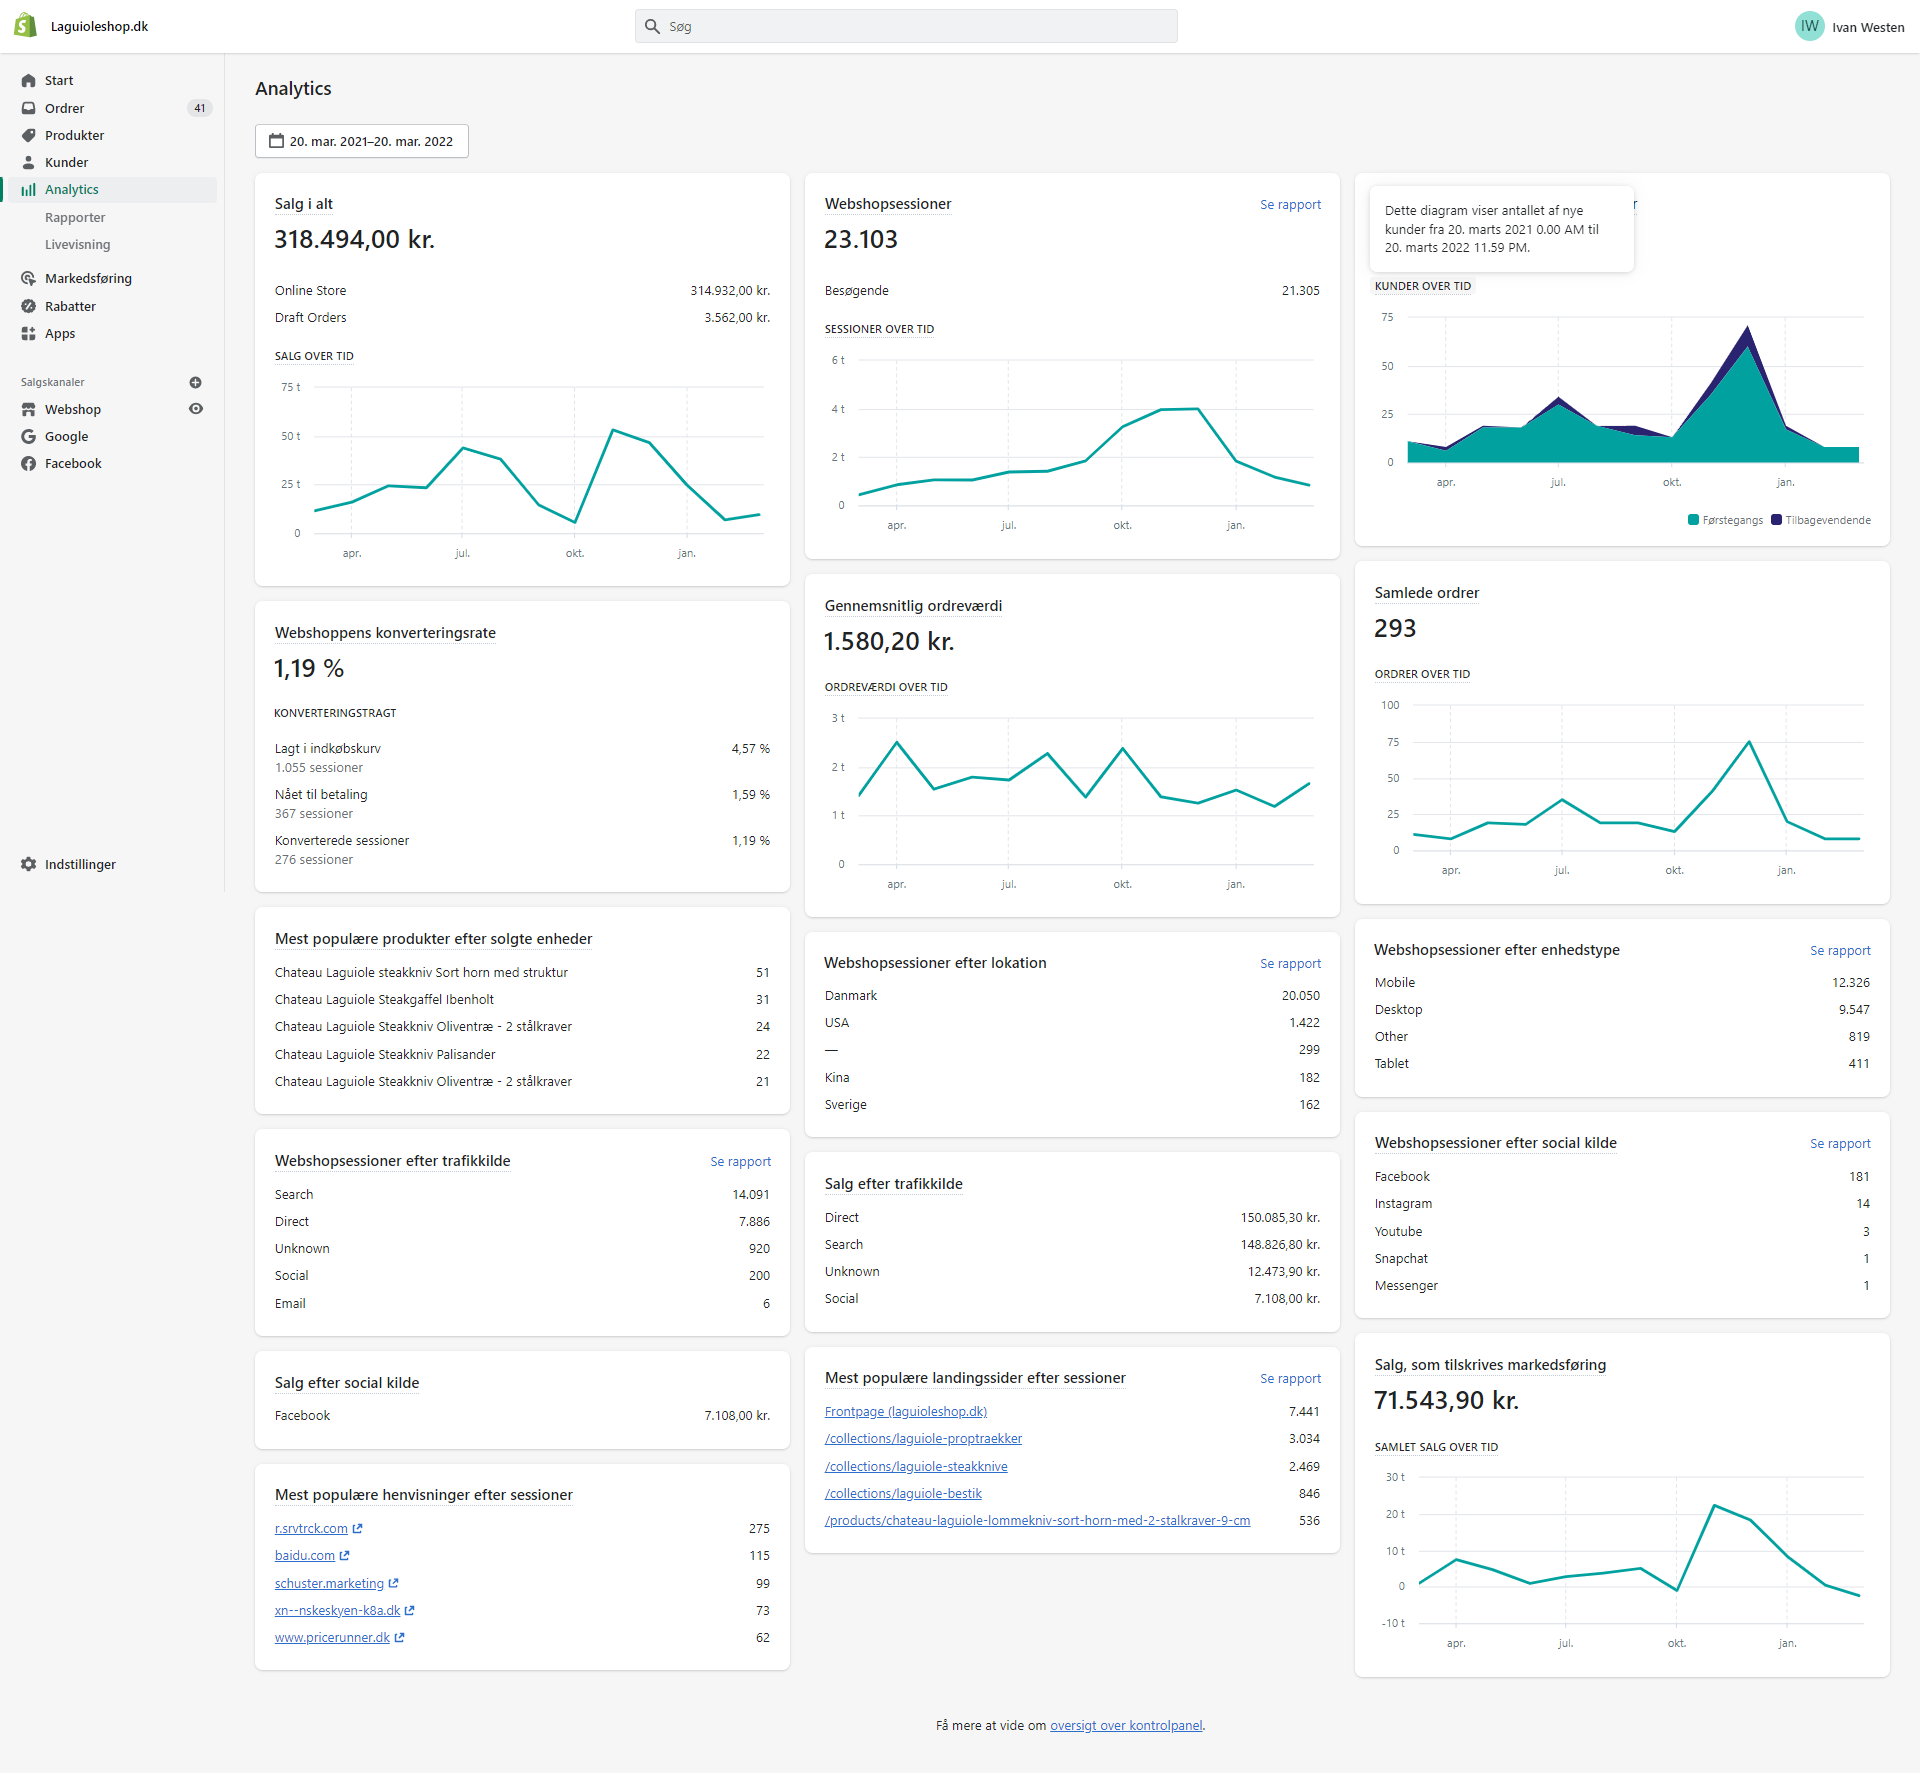Open the Apps grid icon
This screenshot has height=1773, width=1920.
28,333
